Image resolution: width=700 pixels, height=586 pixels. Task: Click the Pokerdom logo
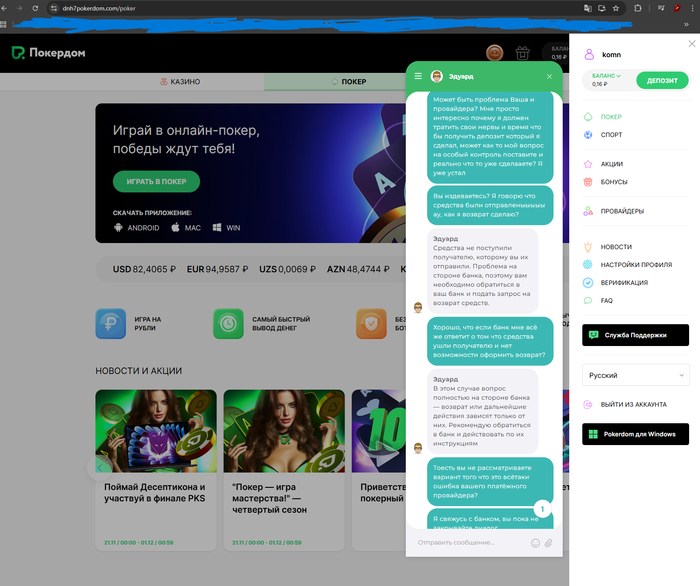(48, 53)
